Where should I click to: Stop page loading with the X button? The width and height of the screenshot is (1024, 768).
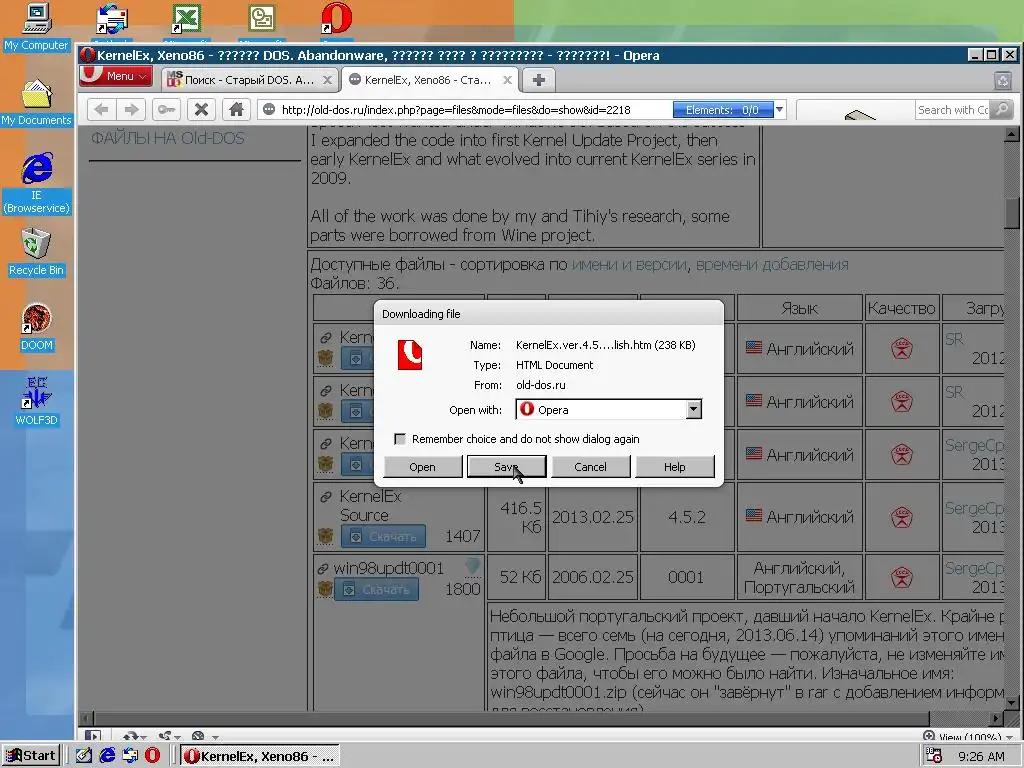[201, 109]
